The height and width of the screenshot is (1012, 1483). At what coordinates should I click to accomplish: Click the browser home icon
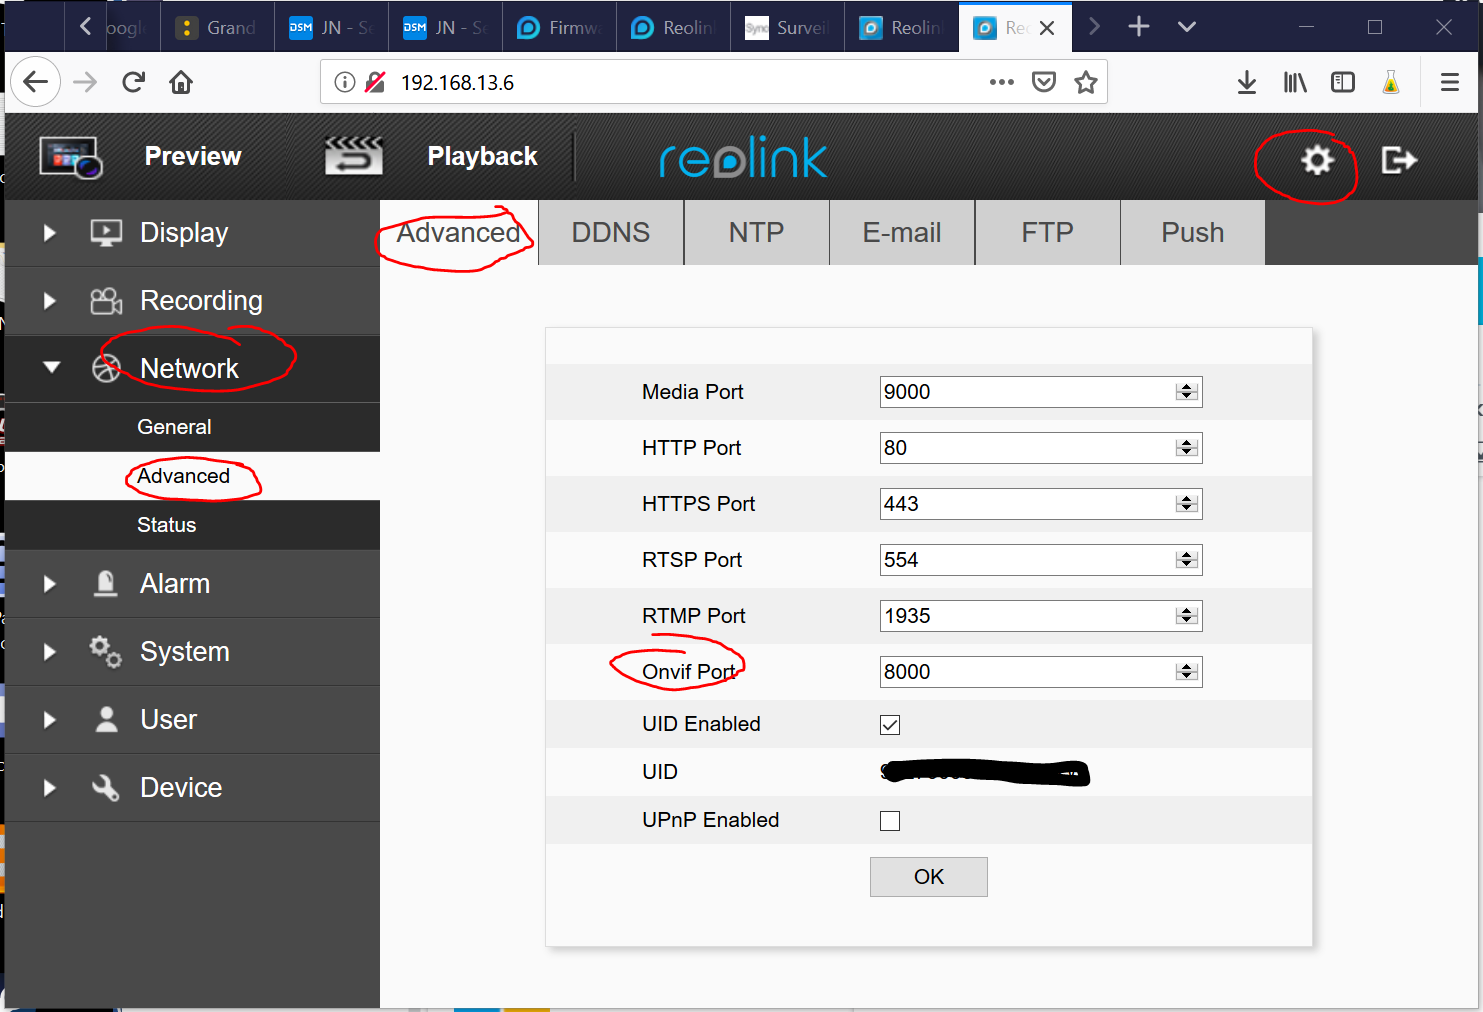coord(181,83)
